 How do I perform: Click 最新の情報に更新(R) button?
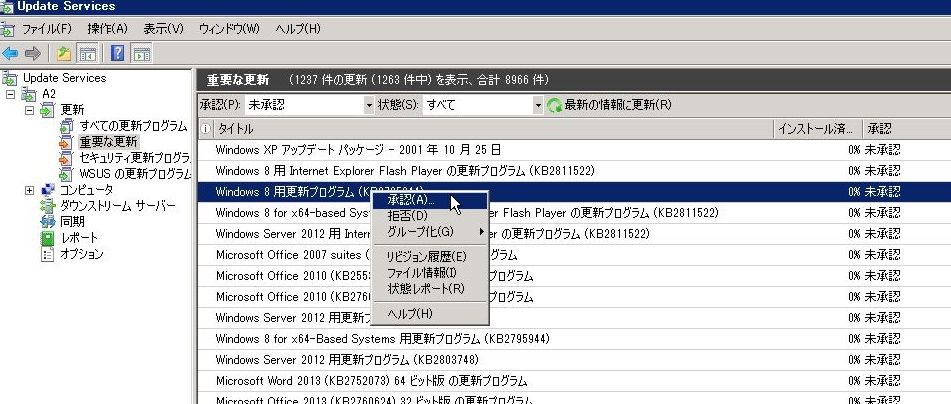(610, 105)
